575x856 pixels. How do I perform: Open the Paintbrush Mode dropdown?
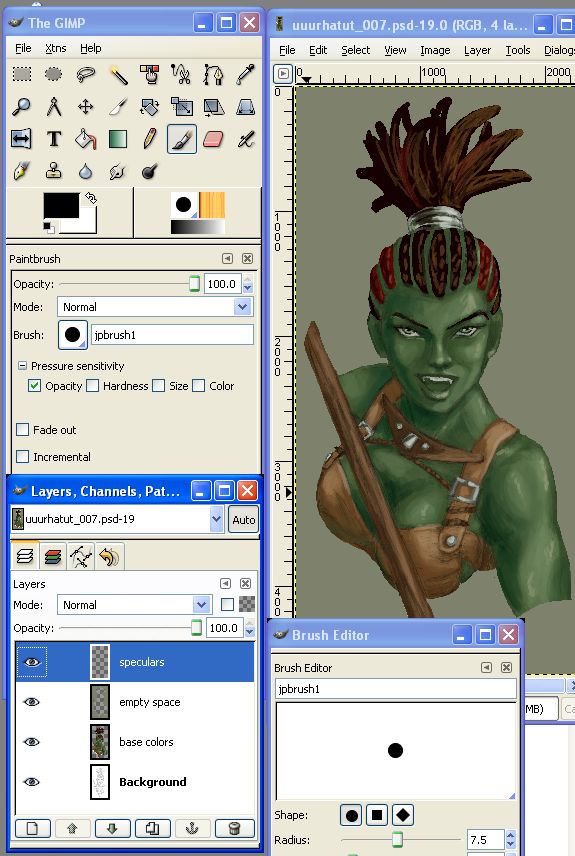155,307
